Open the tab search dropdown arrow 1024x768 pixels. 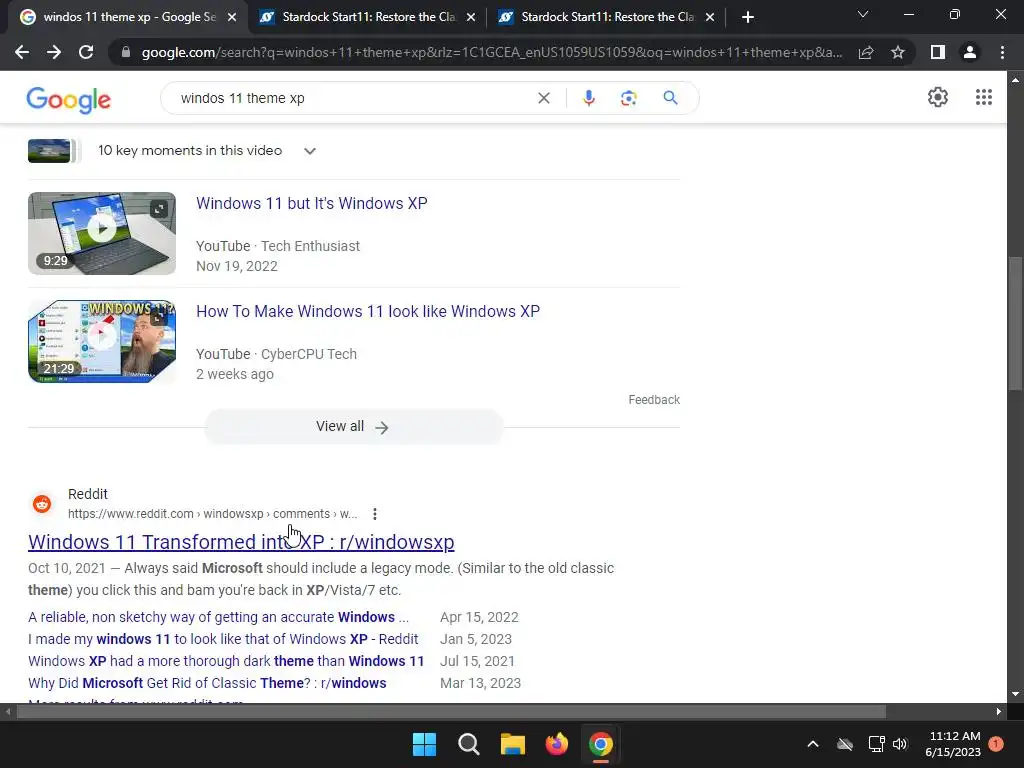863,14
